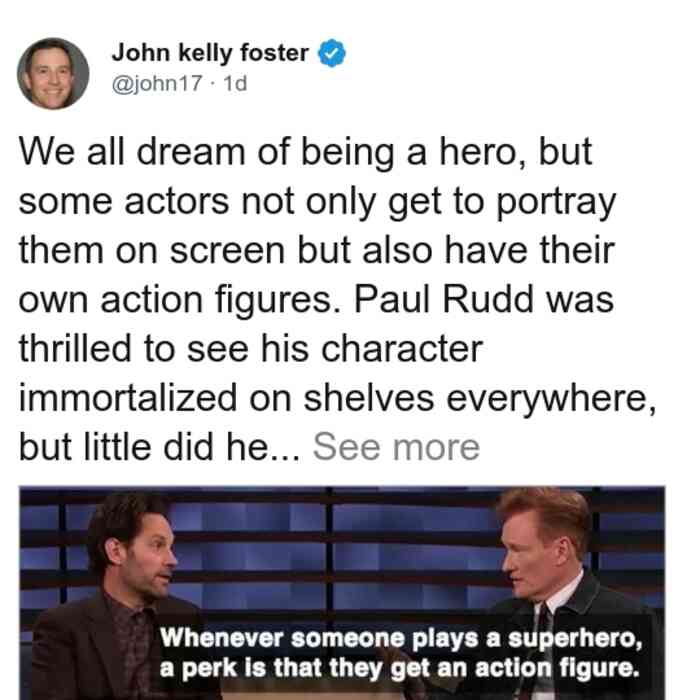Image resolution: width=700 pixels, height=700 pixels.
Task: Click the word "immortalized" in the post
Action: pos(128,397)
